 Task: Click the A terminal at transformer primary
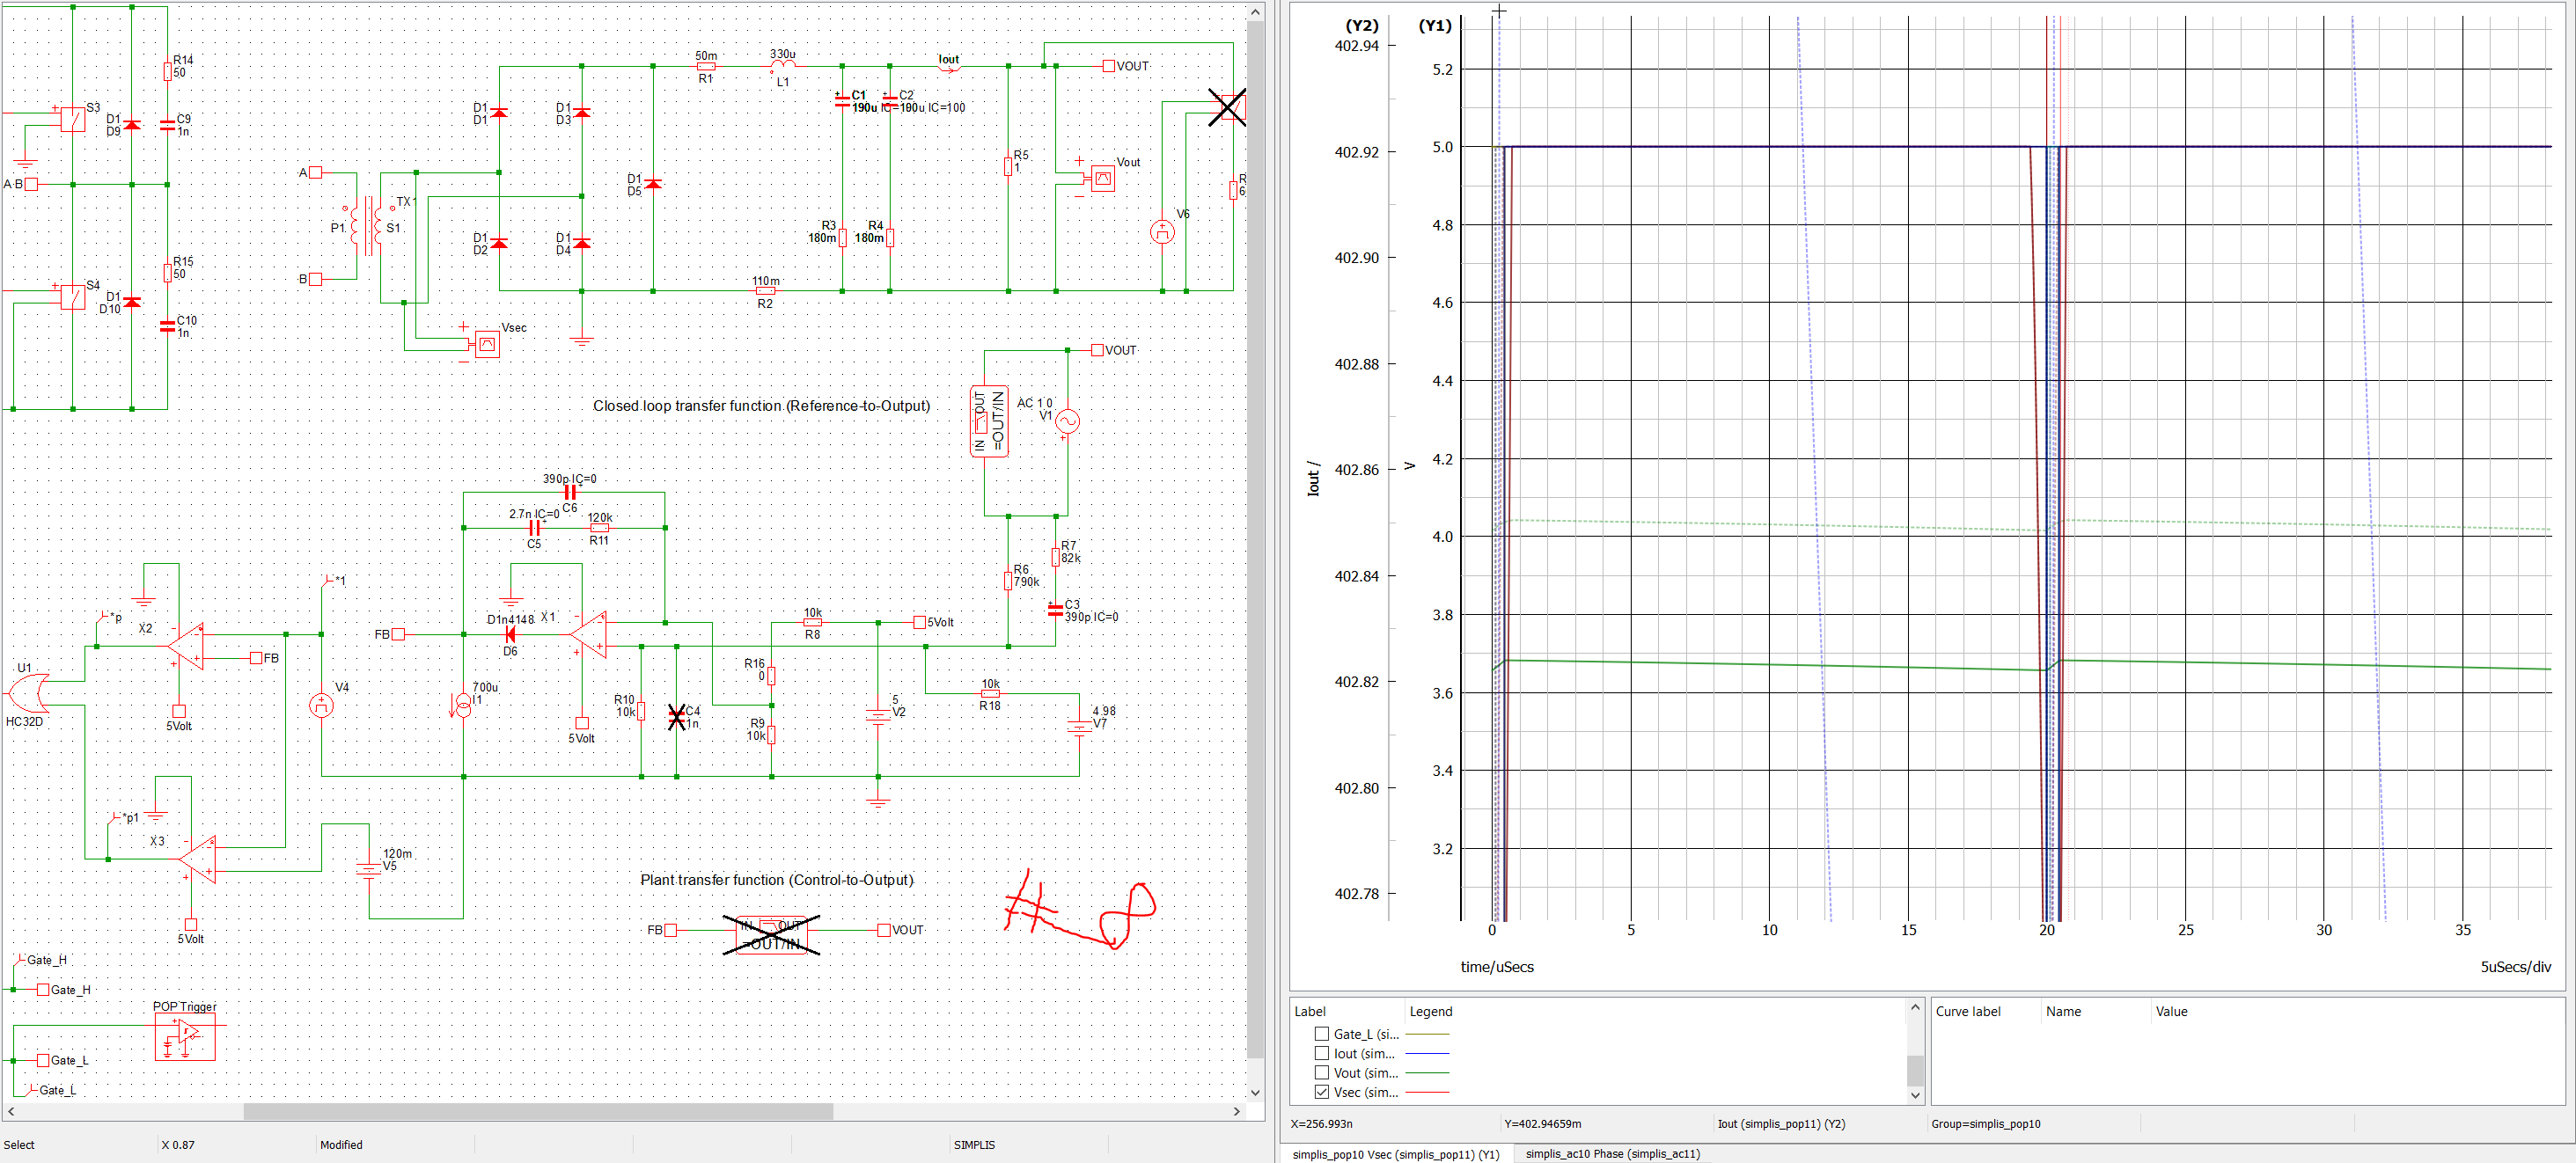click(315, 172)
